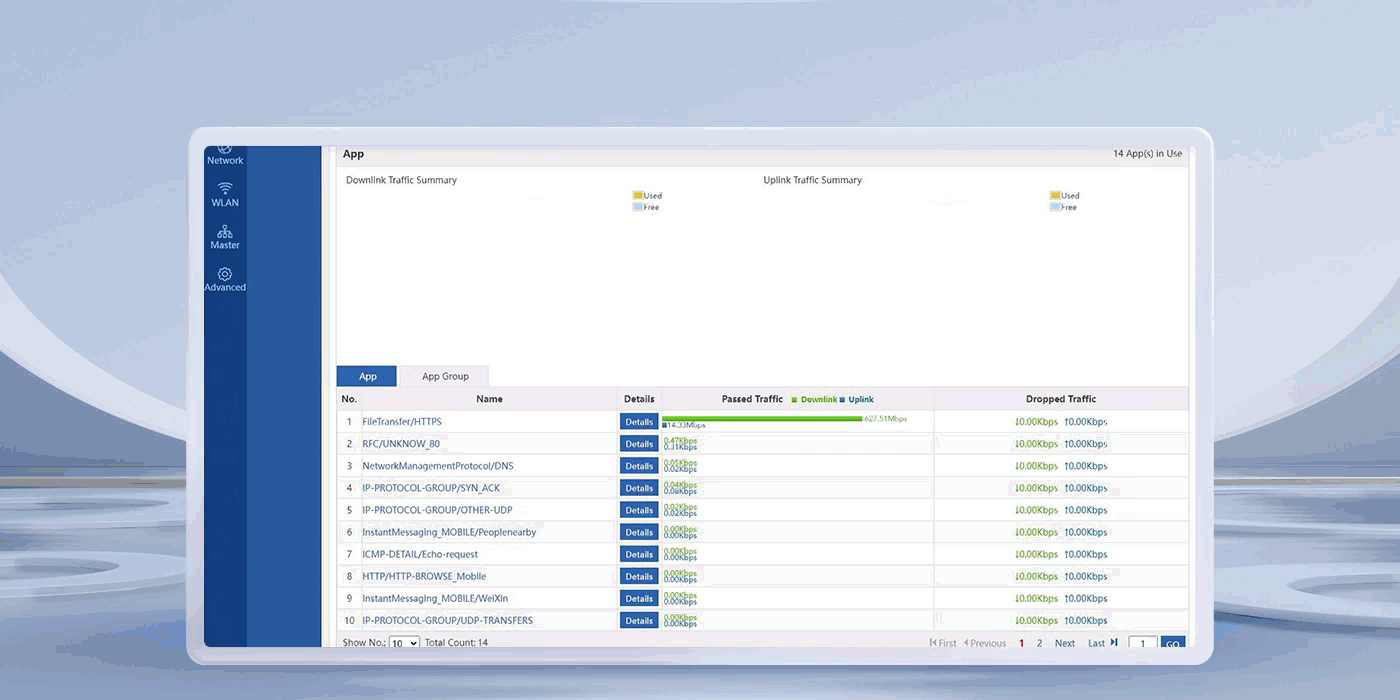Click the GO page button
Image resolution: width=1400 pixels, height=700 pixels.
point(1173,643)
